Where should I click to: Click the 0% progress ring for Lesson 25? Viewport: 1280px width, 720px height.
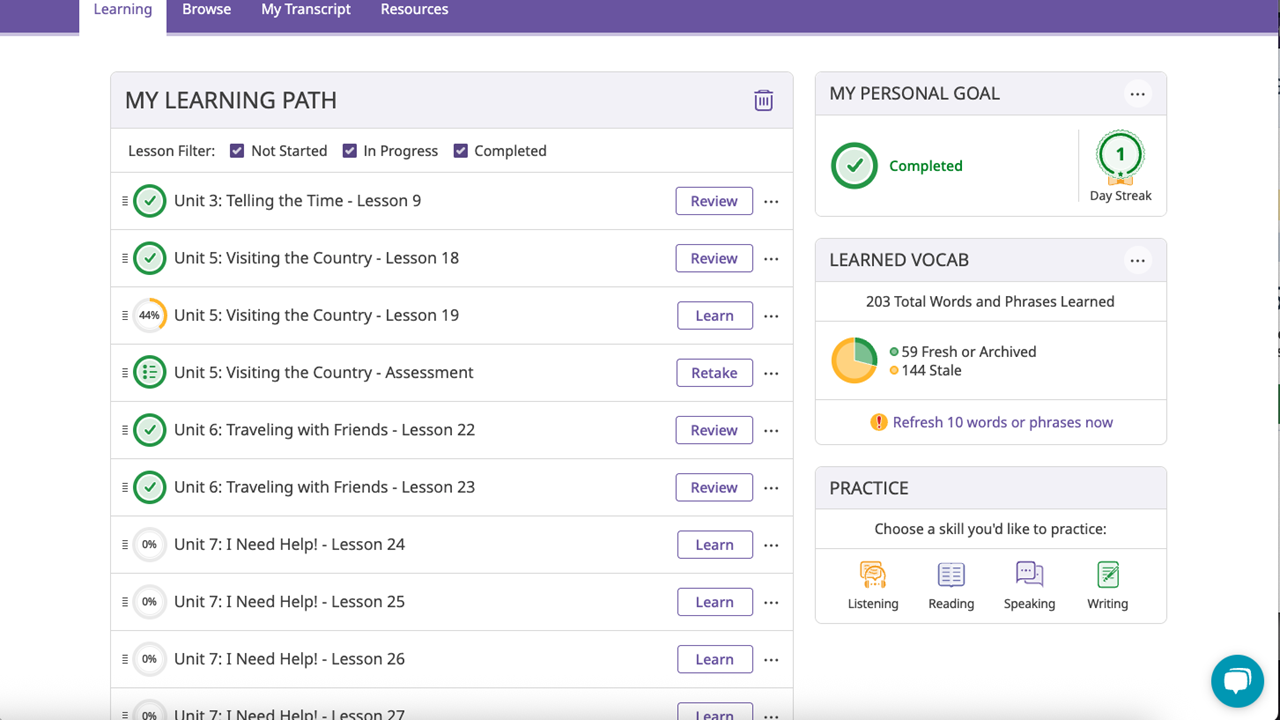pyautogui.click(x=149, y=602)
